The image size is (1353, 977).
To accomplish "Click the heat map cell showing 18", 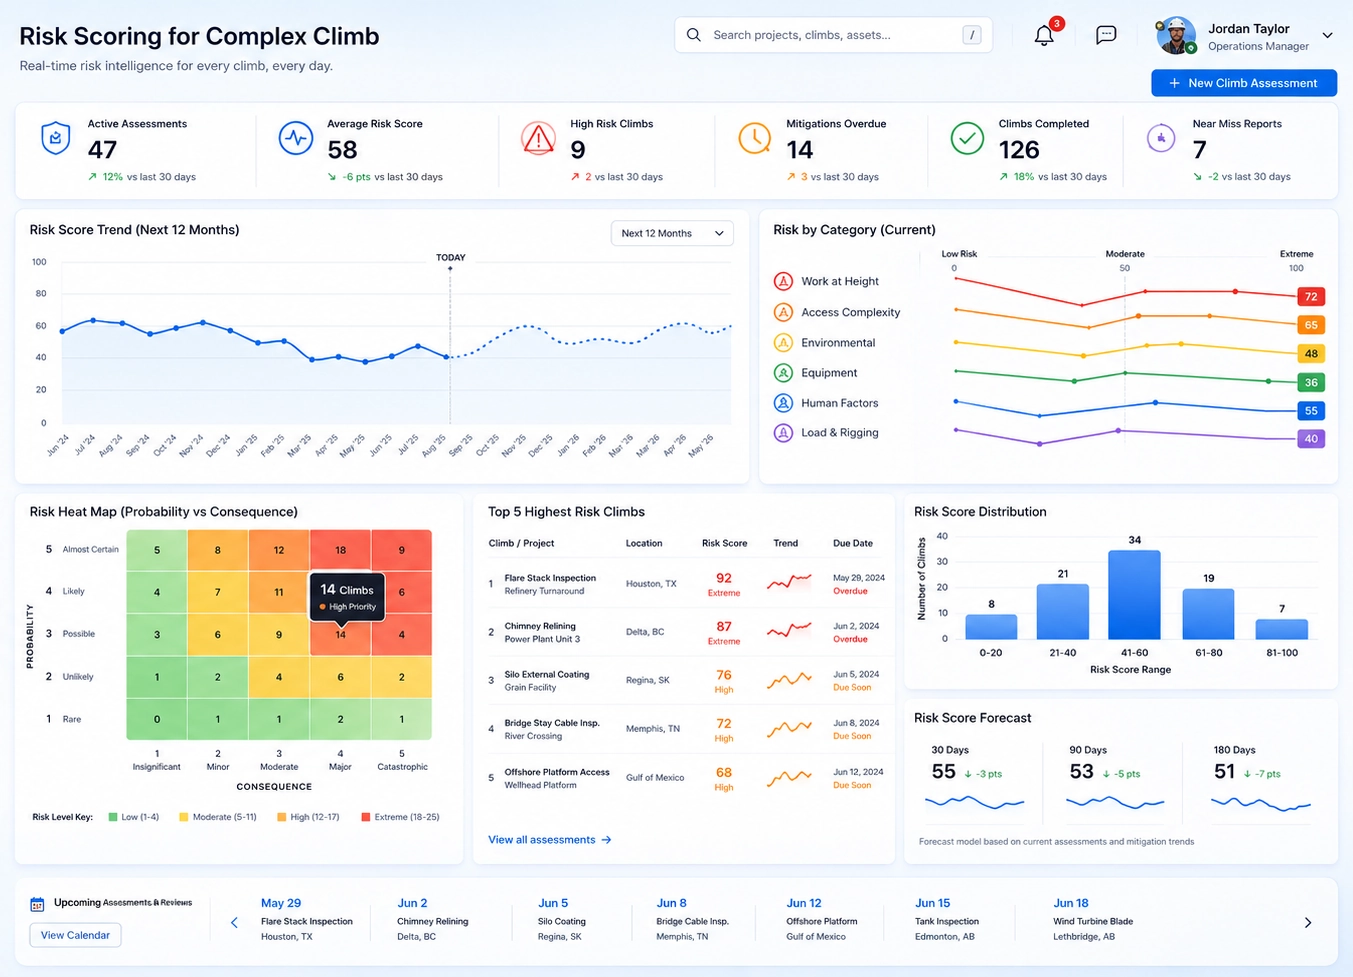I will point(340,550).
